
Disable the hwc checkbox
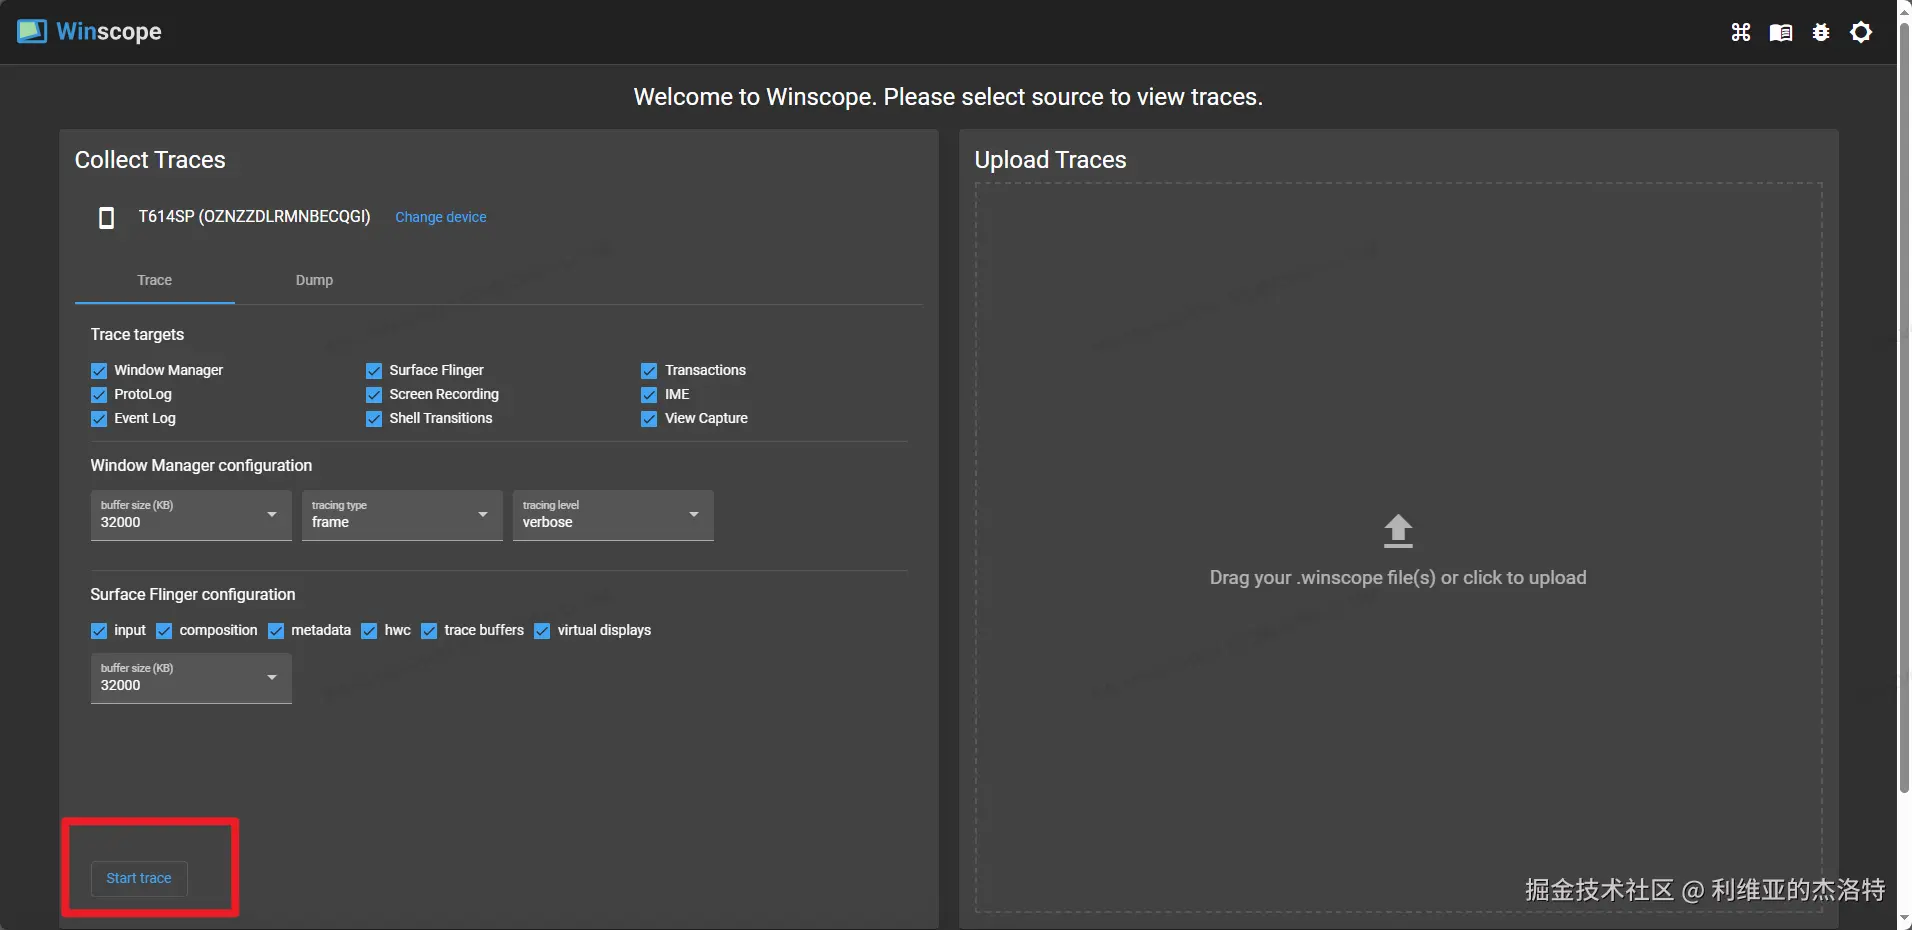coord(369,631)
